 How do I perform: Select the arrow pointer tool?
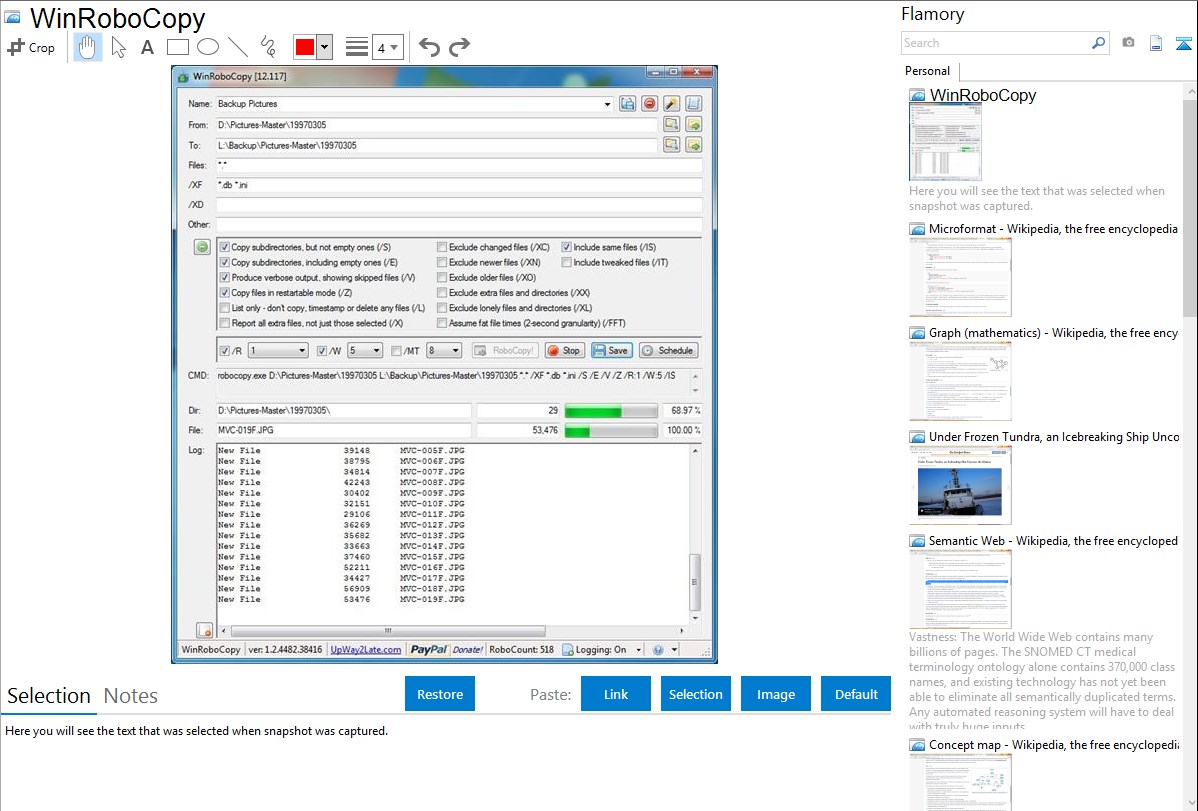[119, 47]
